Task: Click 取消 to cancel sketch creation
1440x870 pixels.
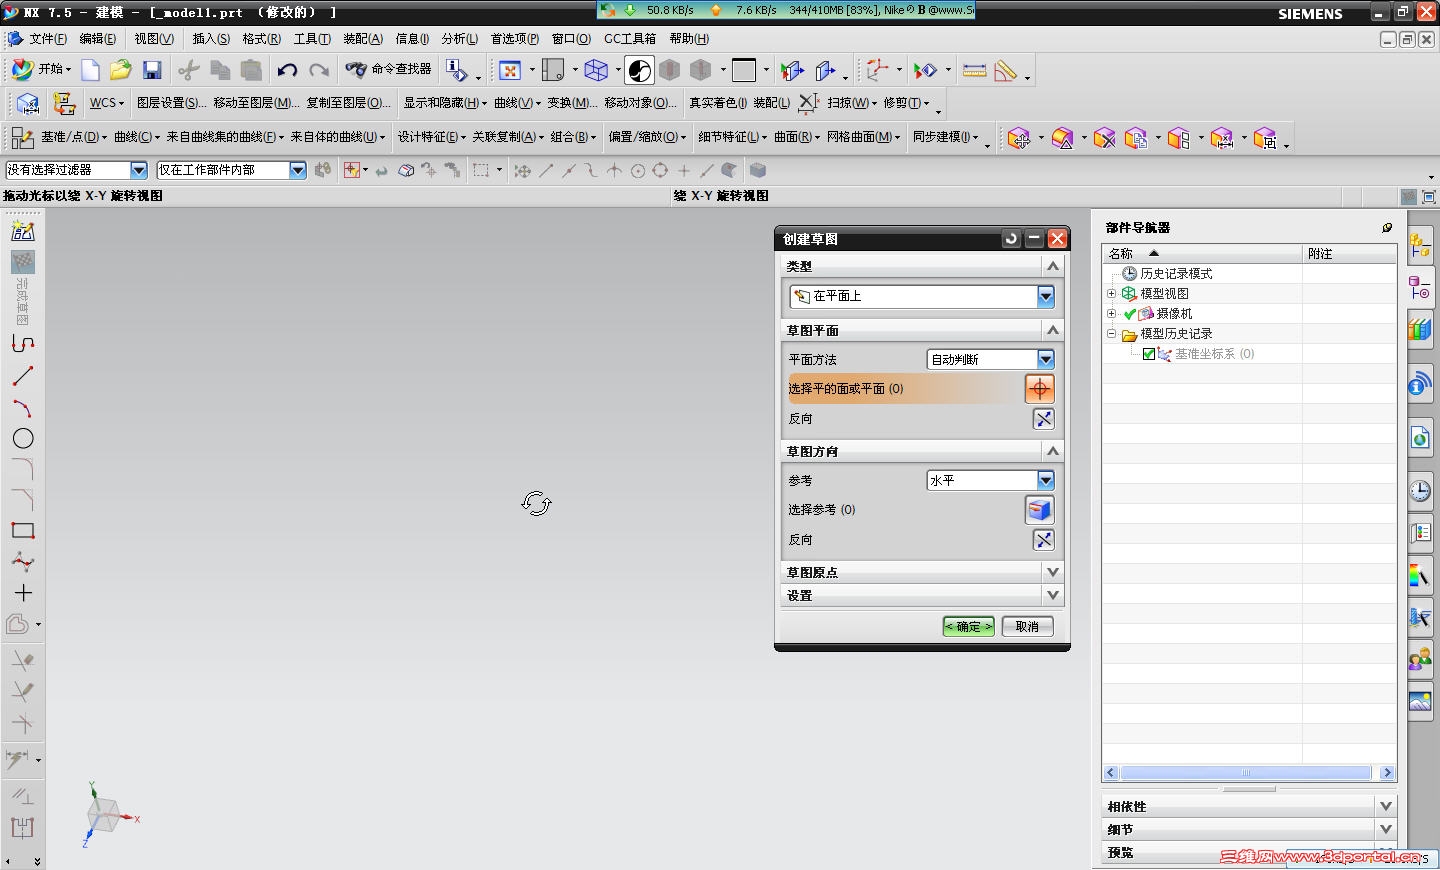Action: (1027, 626)
